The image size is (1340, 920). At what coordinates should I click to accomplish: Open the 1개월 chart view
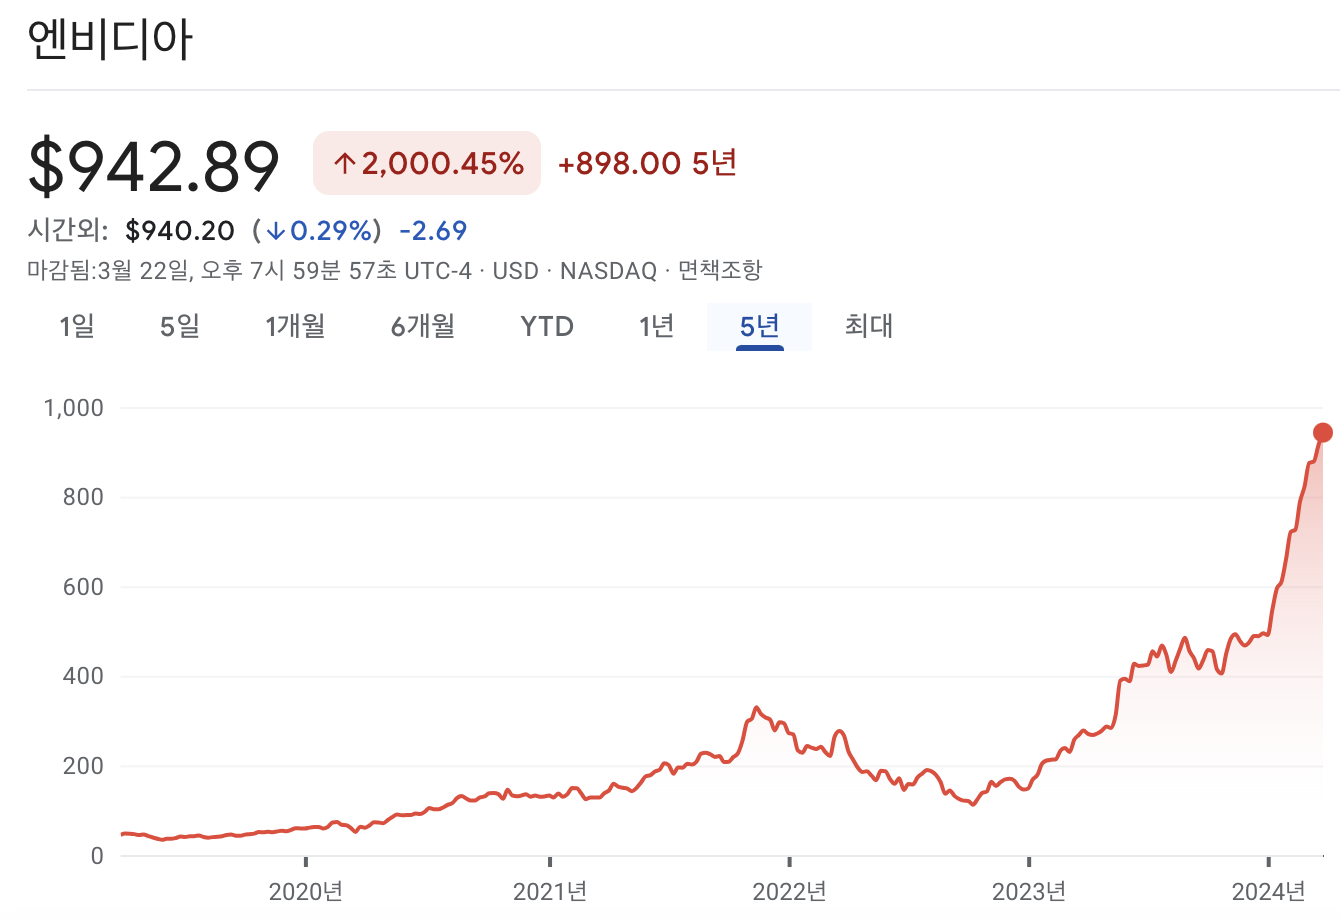(295, 326)
